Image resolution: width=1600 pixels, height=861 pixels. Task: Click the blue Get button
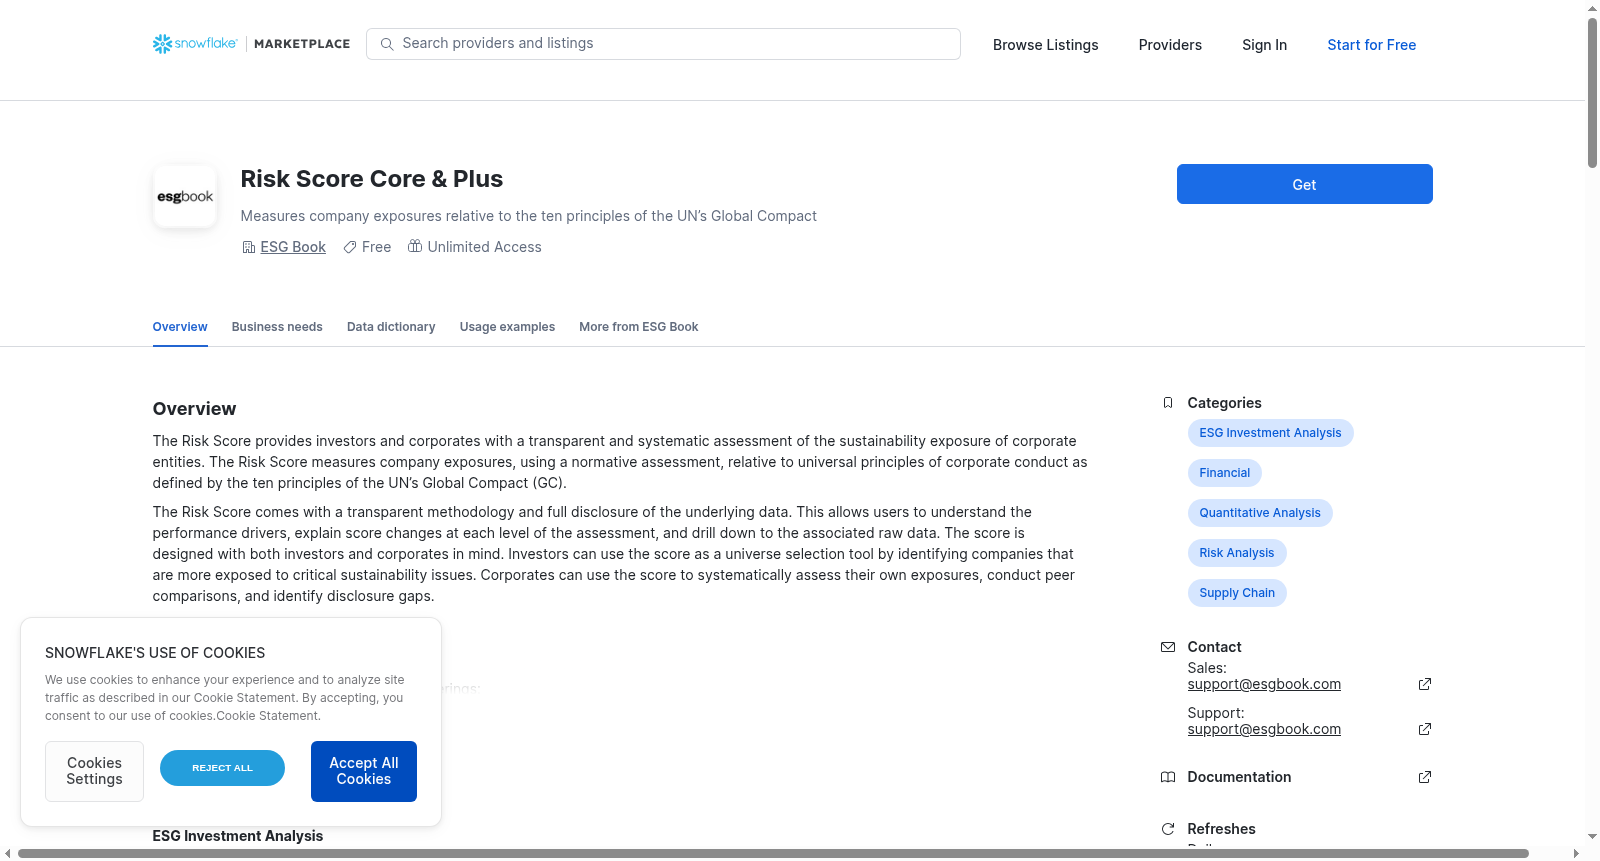click(x=1304, y=184)
